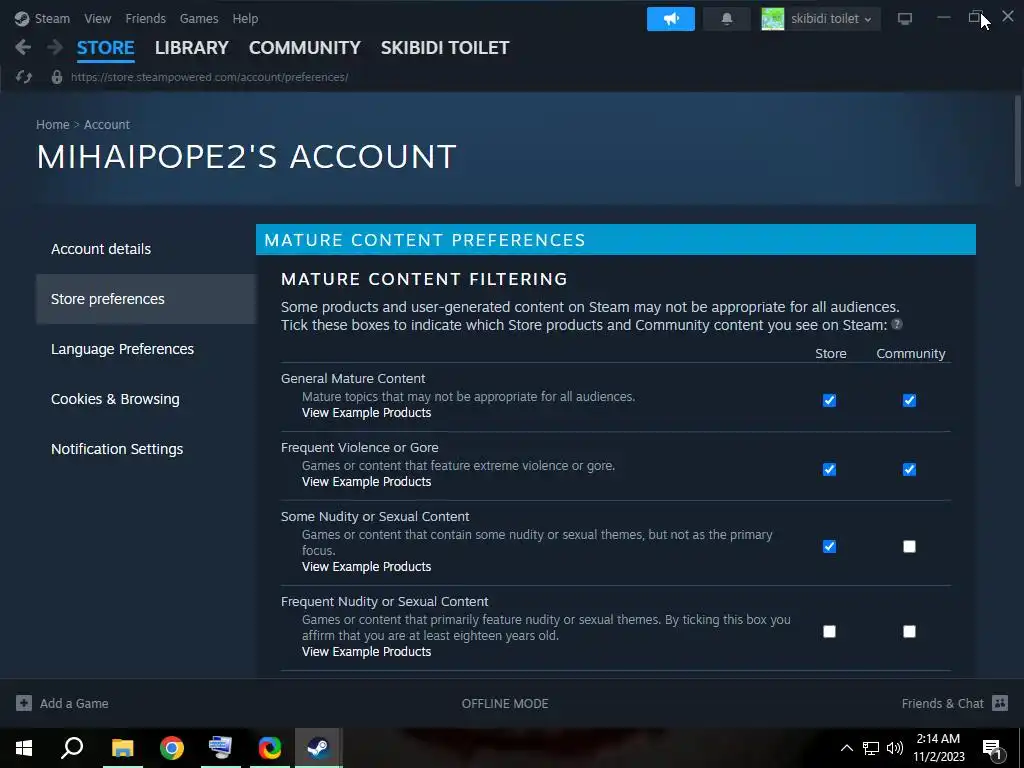Image resolution: width=1024 pixels, height=768 pixels.
Task: Open Cookies & Browsing settings
Action: [x=146, y=399]
